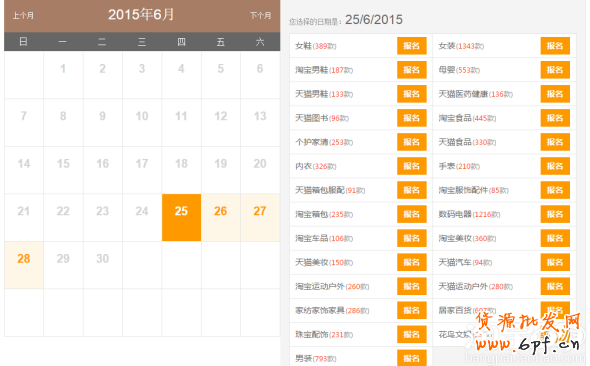
Task: Click 报名 for 家纺家饰家具(286款)
Action: point(412,311)
